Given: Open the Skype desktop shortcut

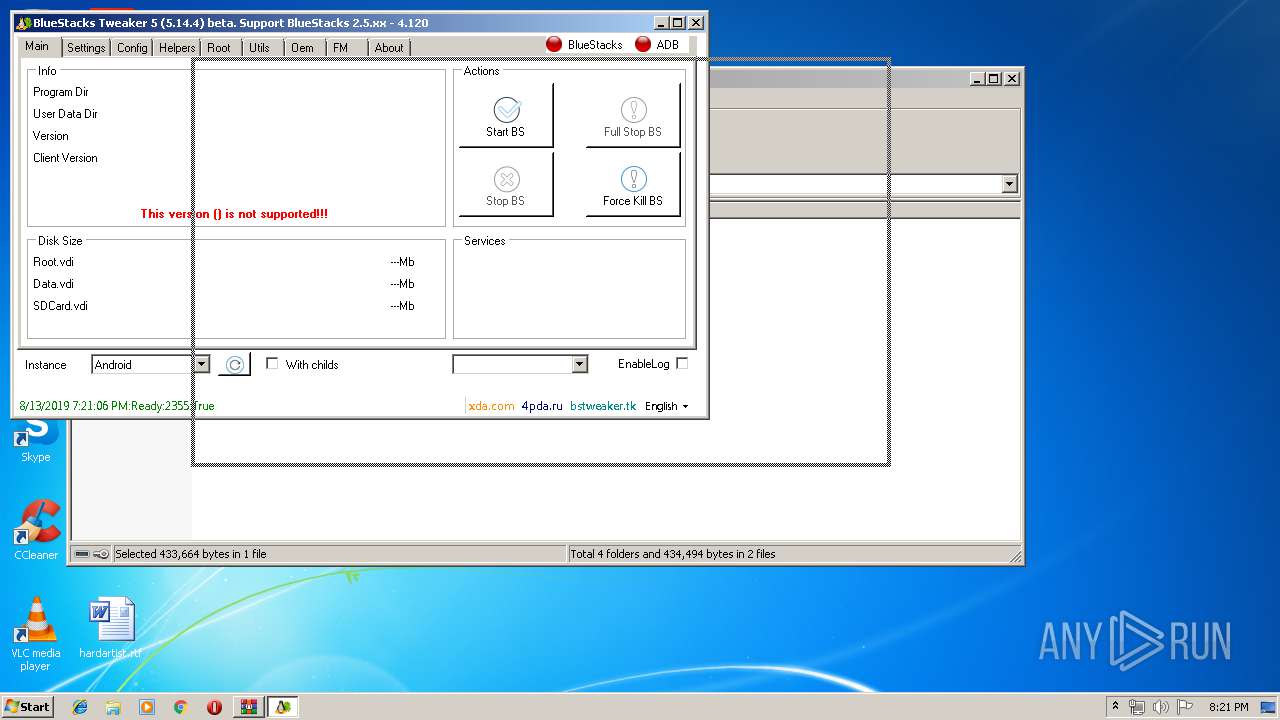Looking at the screenshot, I should coord(36,440).
